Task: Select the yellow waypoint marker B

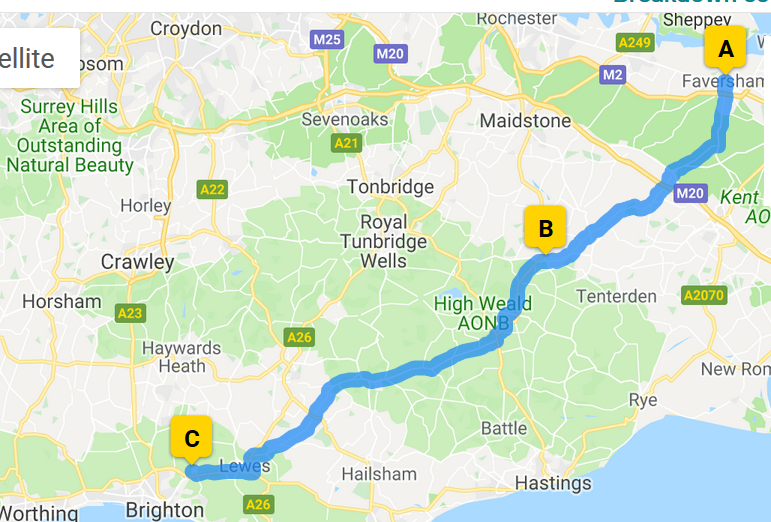Action: [x=545, y=228]
